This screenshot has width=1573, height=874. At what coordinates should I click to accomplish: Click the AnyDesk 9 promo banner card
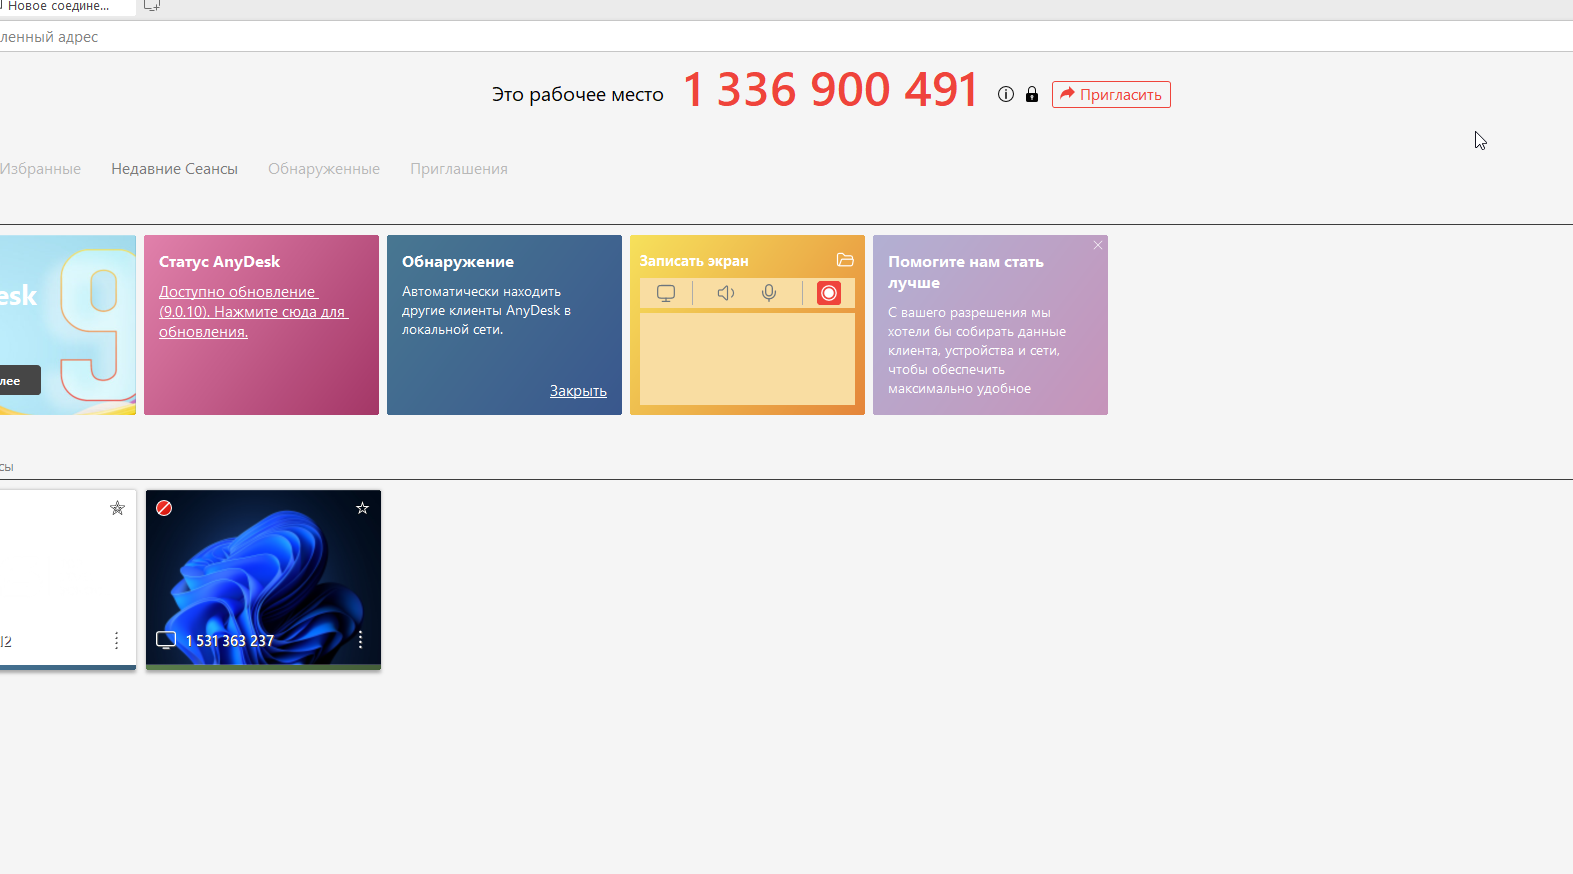[x=67, y=325]
